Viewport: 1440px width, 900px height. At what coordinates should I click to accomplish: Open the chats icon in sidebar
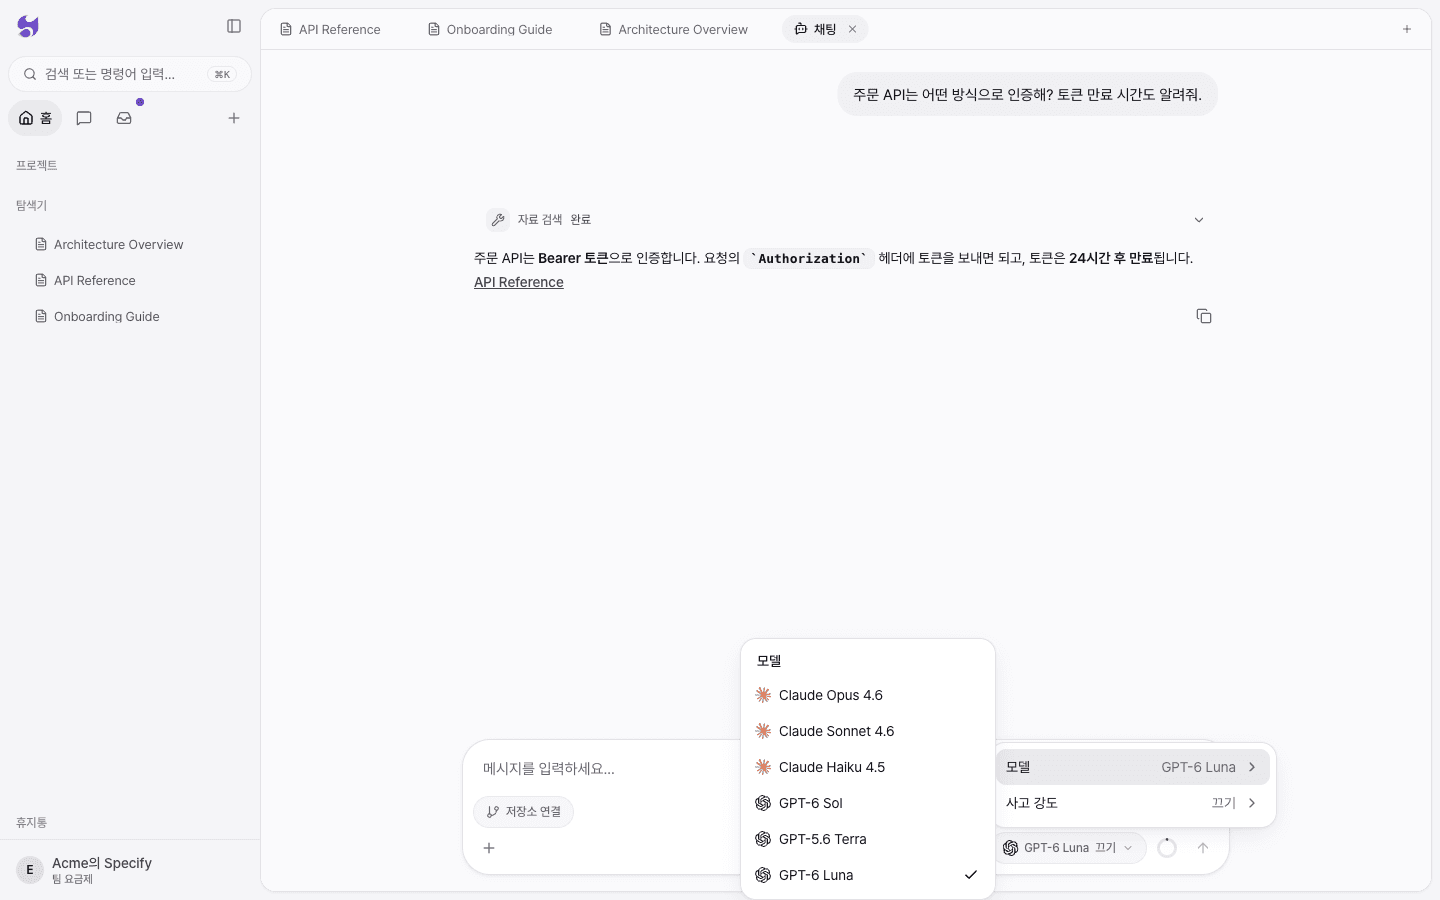(84, 118)
